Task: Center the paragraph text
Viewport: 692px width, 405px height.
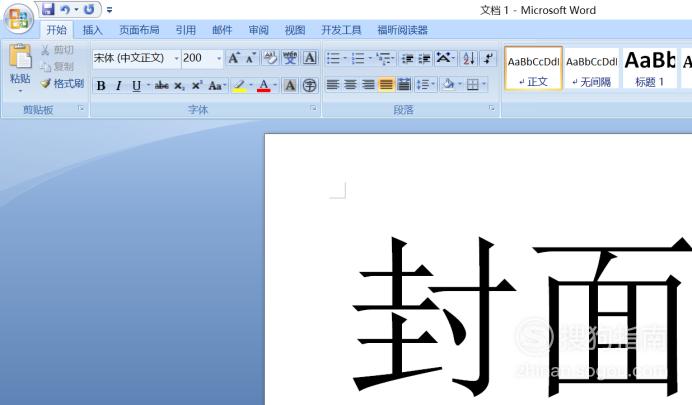Action: pos(350,84)
